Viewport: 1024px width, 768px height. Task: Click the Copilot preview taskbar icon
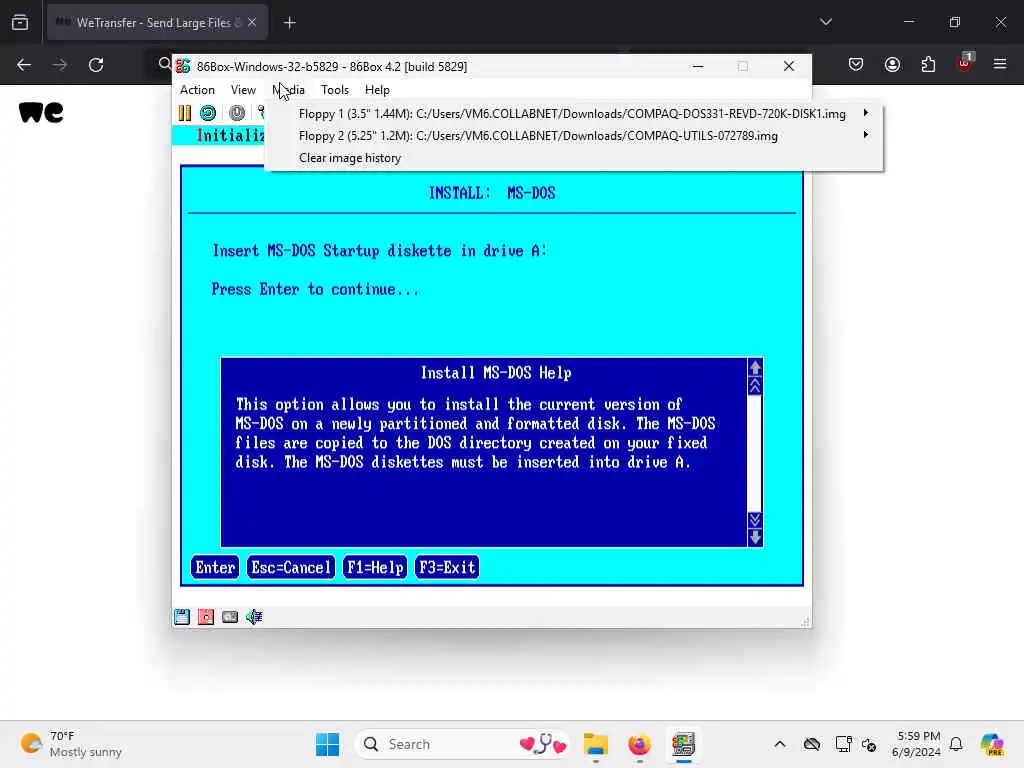click(992, 744)
